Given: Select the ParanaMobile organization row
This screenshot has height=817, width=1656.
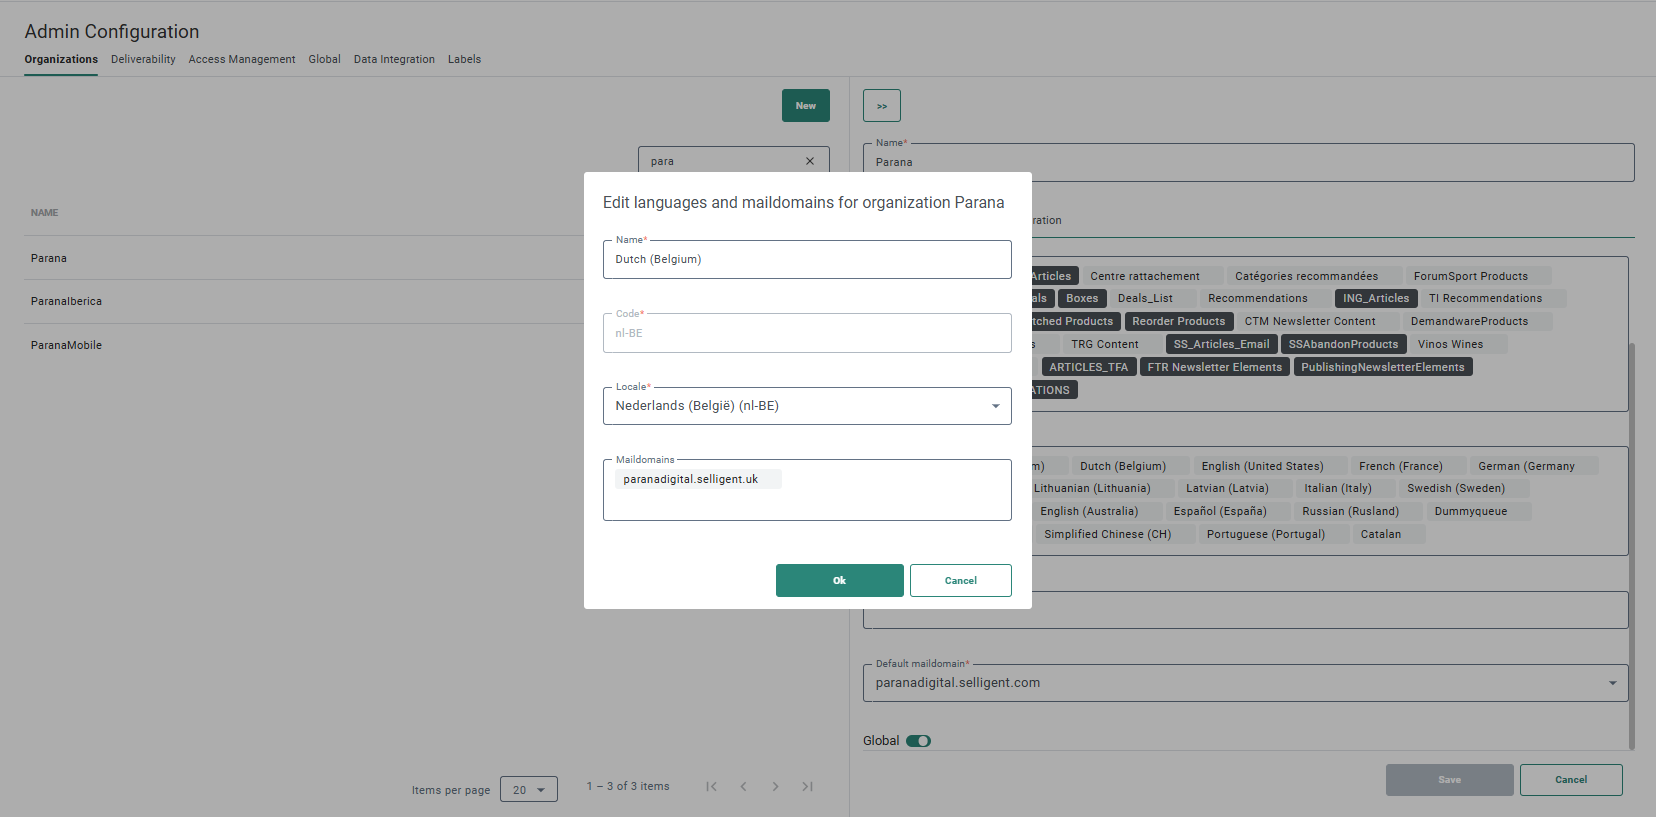Looking at the screenshot, I should [x=66, y=345].
